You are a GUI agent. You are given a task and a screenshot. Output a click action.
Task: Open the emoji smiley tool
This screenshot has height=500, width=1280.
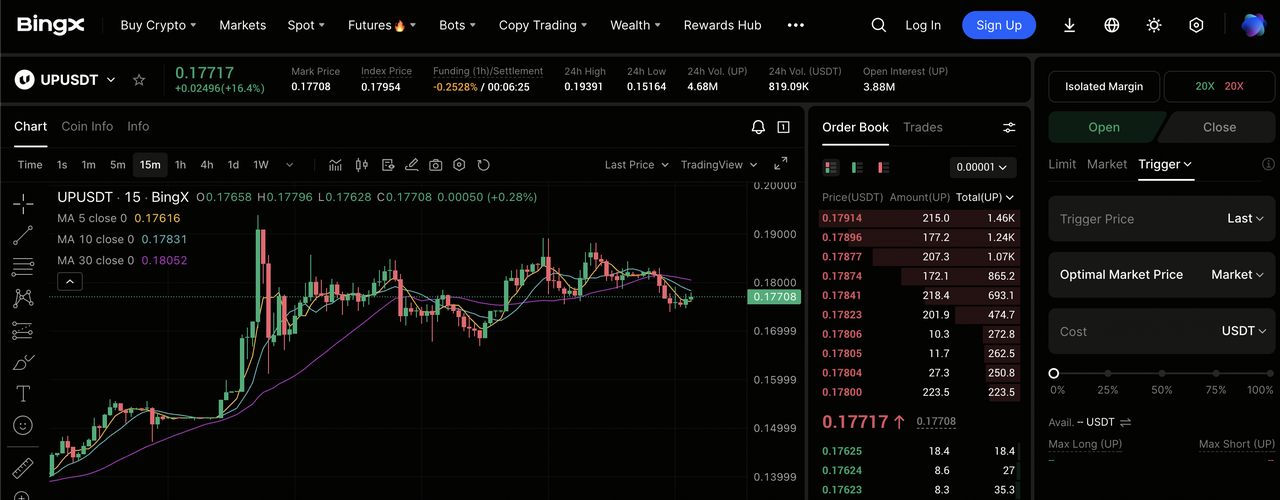tap(23, 425)
